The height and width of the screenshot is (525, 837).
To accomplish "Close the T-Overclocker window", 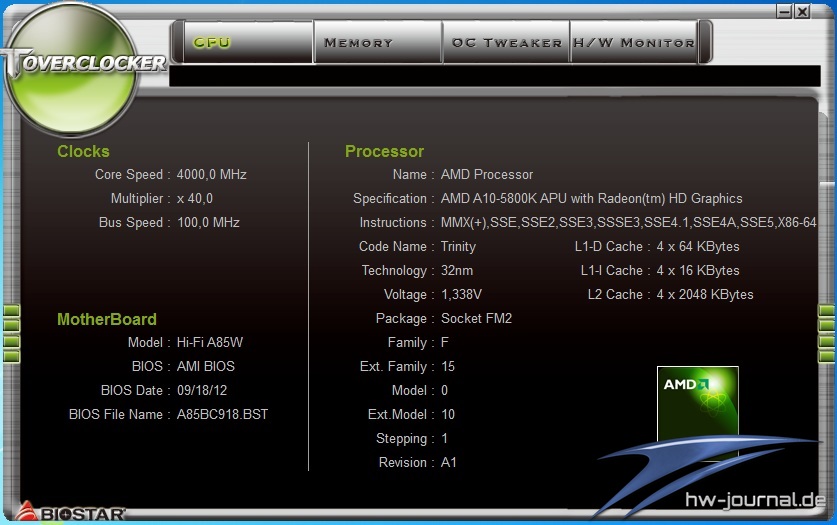I will [802, 11].
